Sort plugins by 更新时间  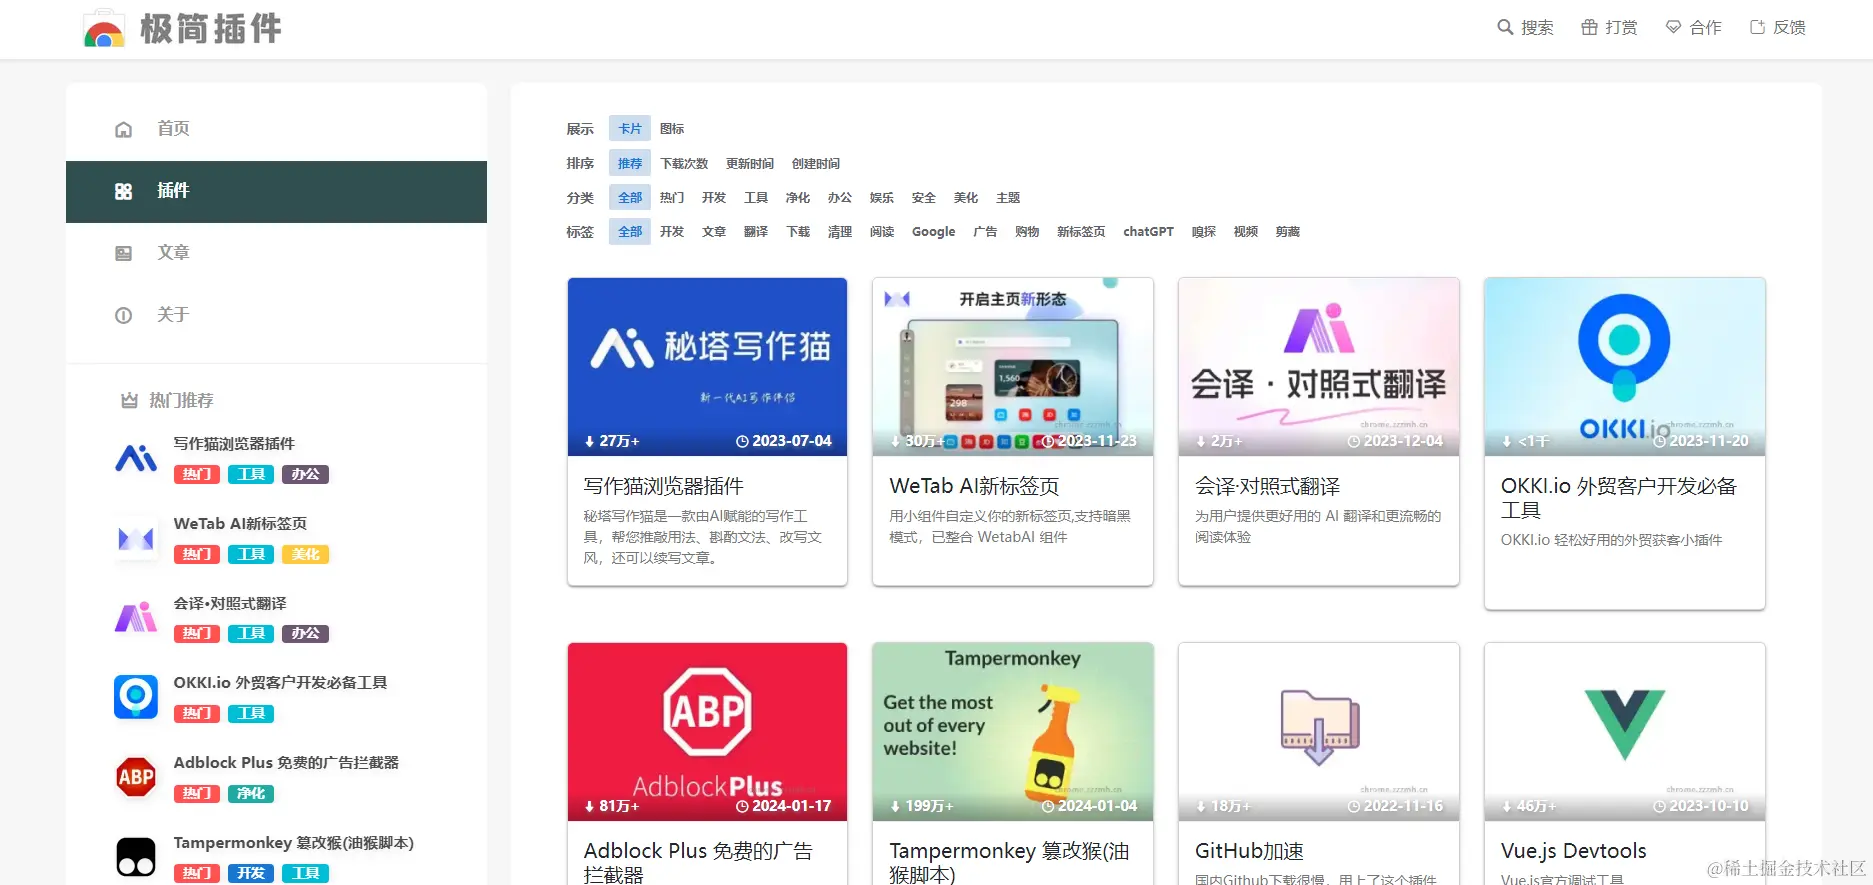pyautogui.click(x=750, y=163)
